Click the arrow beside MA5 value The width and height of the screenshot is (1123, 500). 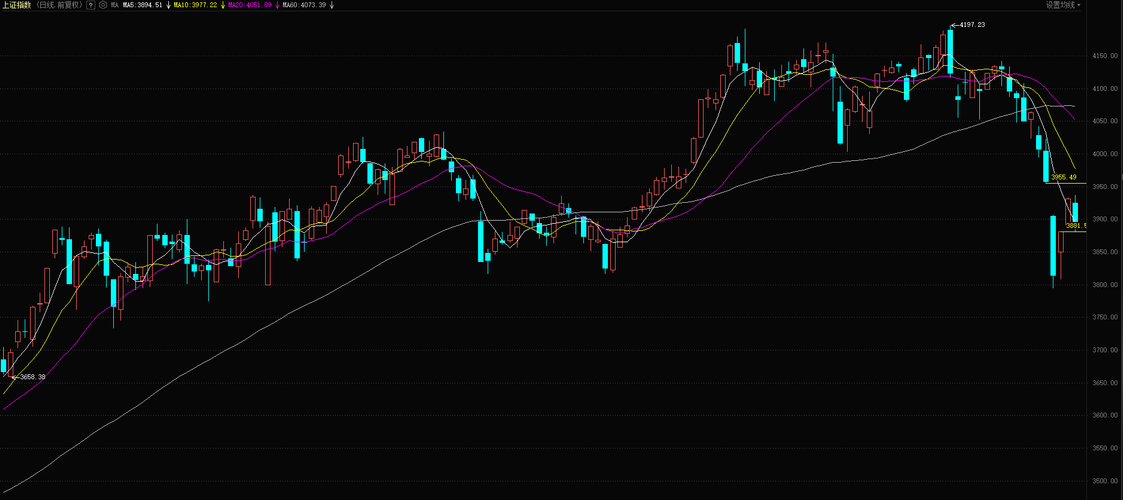168,5
